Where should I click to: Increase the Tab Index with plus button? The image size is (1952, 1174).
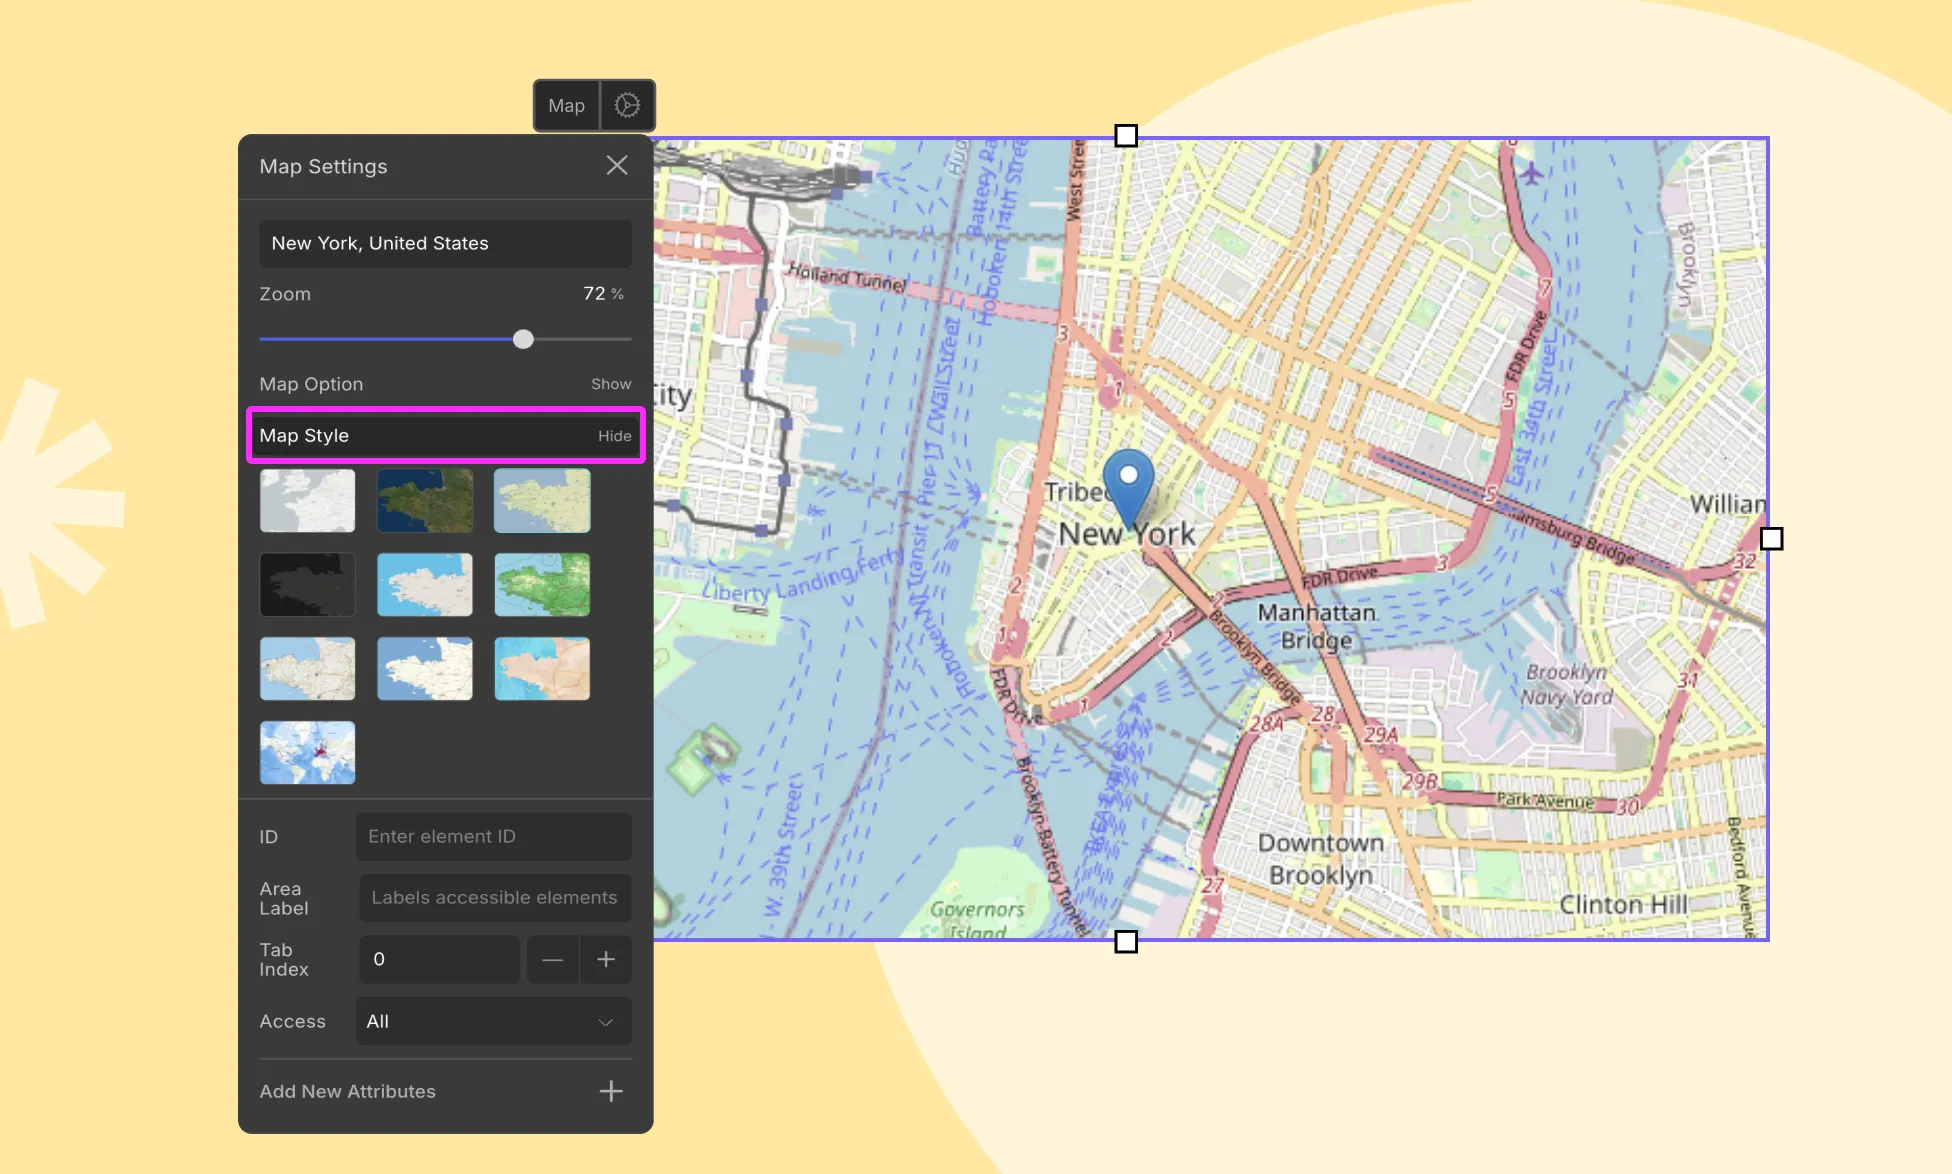[x=606, y=959]
